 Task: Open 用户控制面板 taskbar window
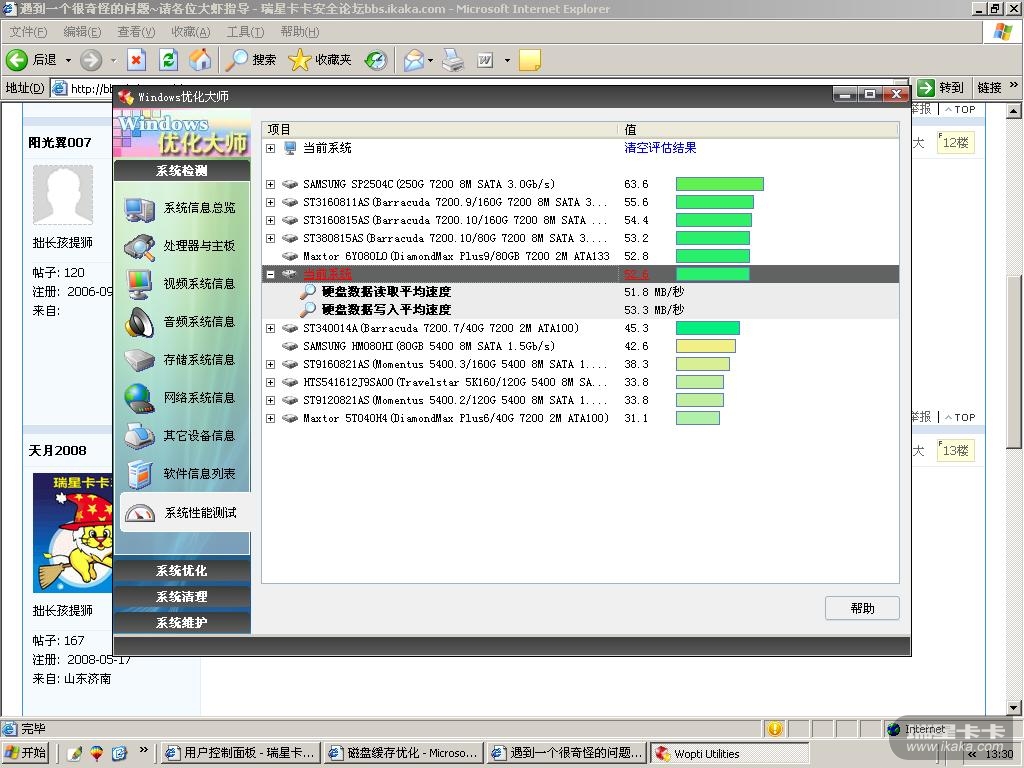[240, 753]
